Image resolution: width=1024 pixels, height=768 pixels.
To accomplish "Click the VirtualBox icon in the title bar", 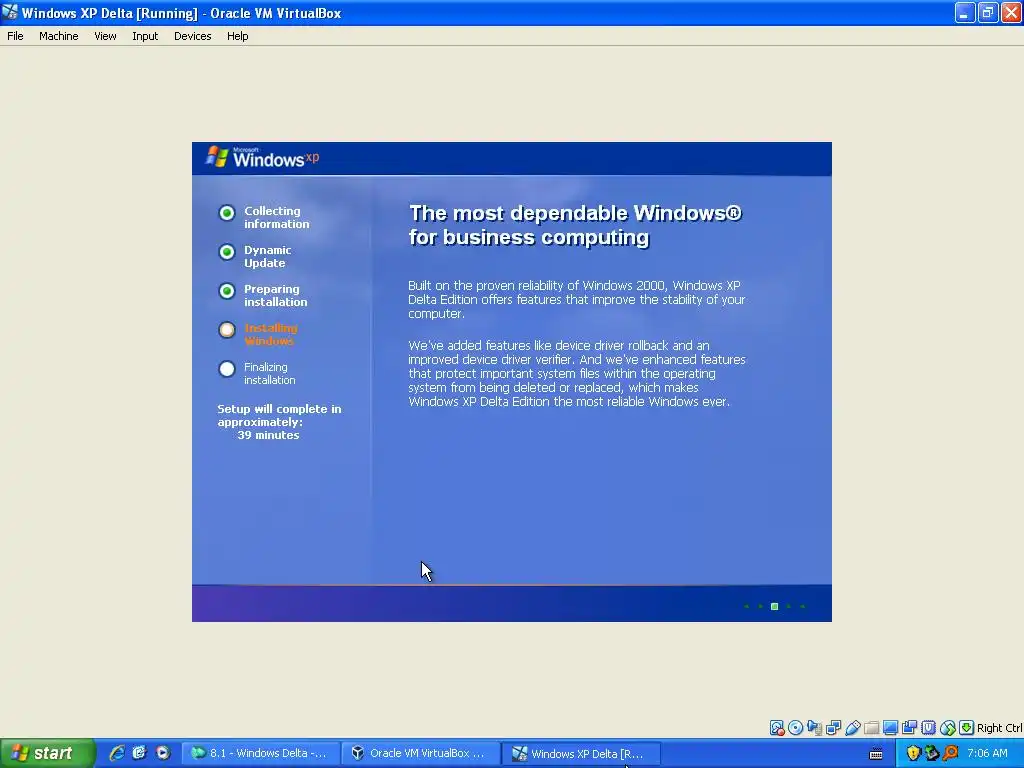I will tap(10, 12).
